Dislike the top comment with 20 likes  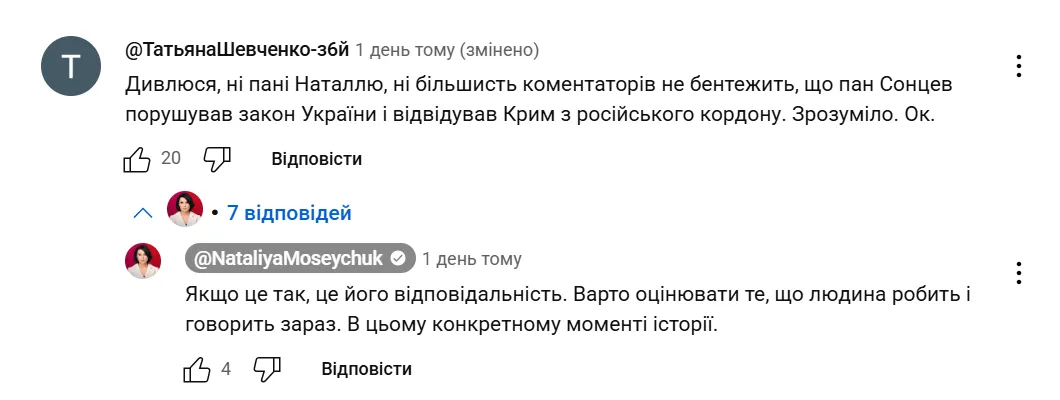[217, 159]
